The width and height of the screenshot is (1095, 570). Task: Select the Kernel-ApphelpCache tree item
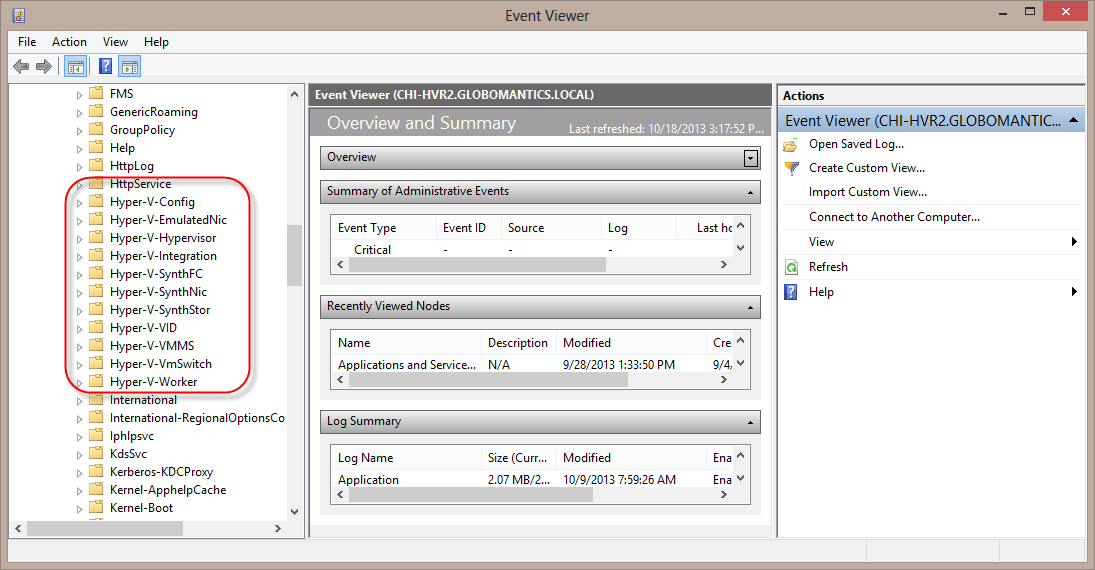point(168,490)
